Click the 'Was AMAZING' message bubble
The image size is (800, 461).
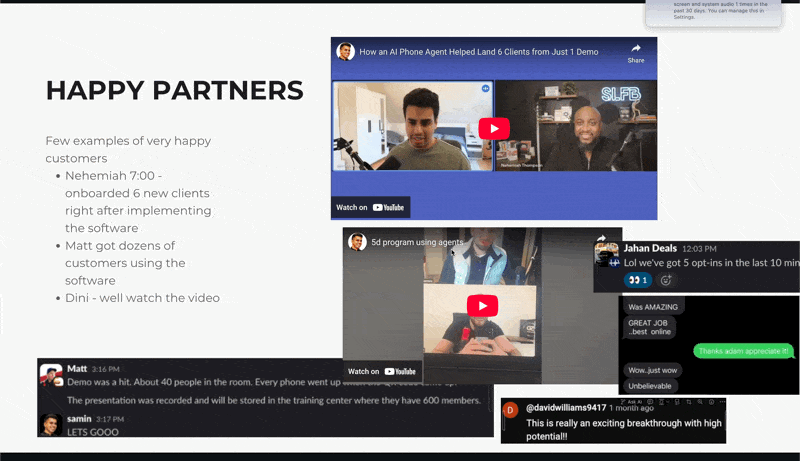[x=653, y=307]
